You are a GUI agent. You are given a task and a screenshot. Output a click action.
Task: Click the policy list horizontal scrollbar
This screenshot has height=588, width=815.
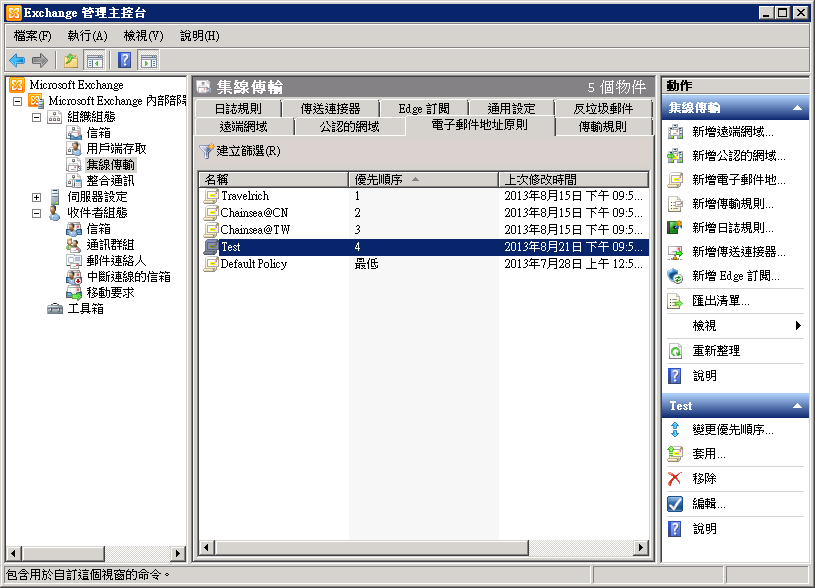click(424, 547)
